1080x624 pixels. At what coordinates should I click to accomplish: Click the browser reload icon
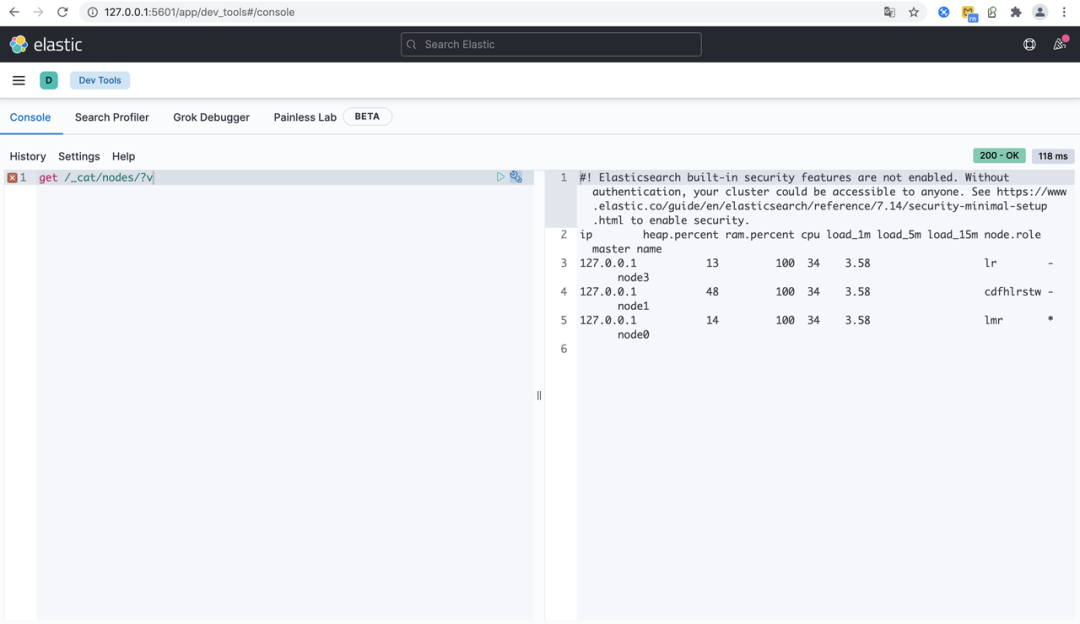pos(63,12)
